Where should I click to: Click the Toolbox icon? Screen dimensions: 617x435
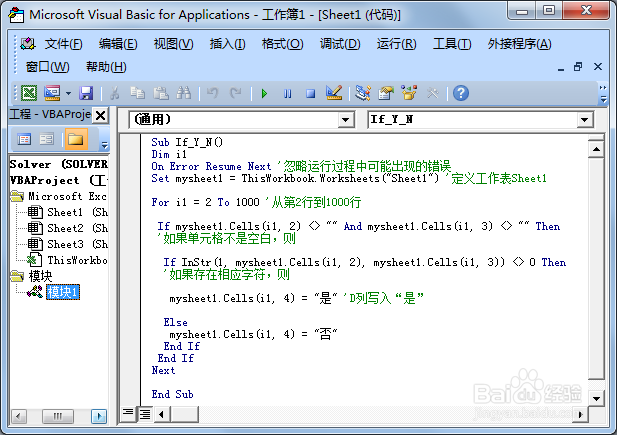[x=432, y=93]
